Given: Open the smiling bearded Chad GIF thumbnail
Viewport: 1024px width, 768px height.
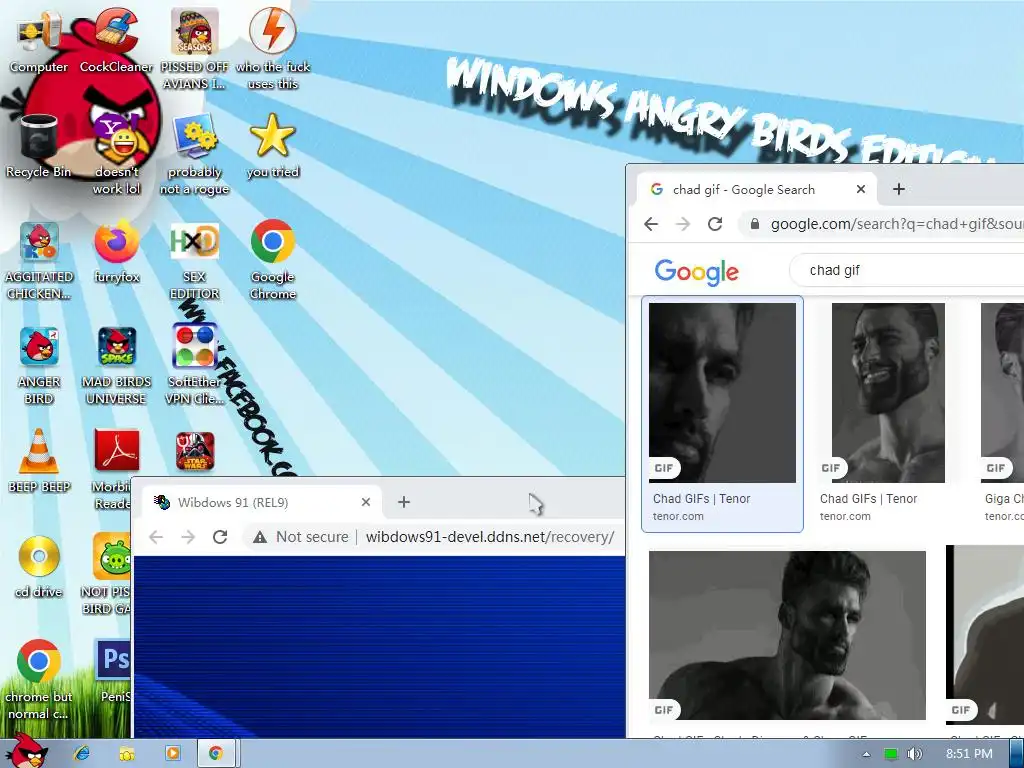Looking at the screenshot, I should coord(888,392).
